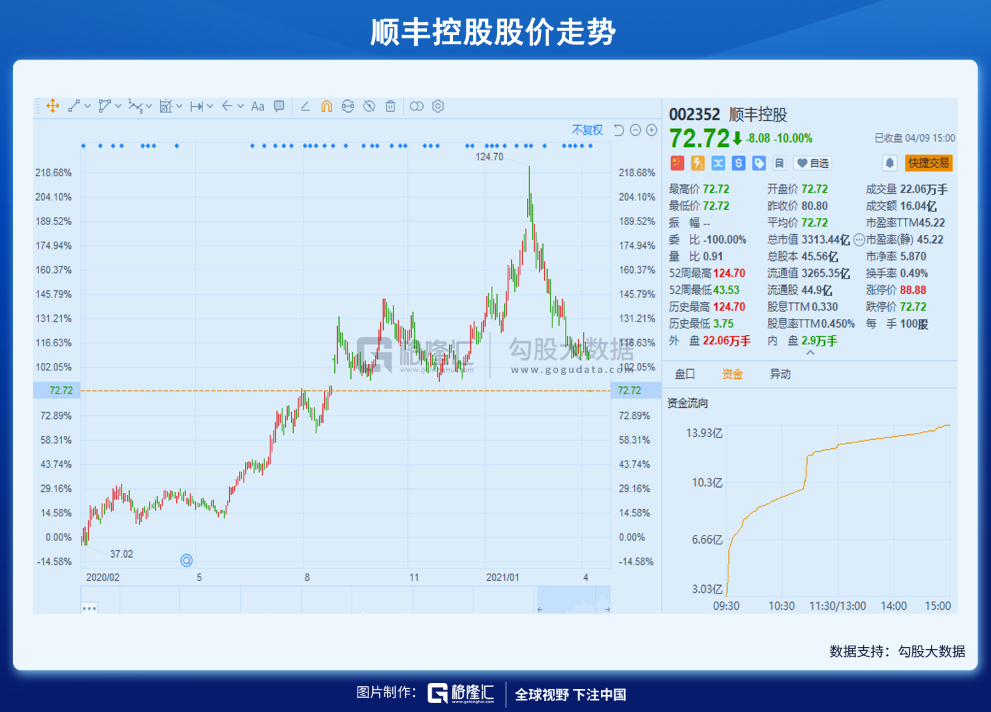Select the trend line drawing tool
The image size is (991, 712).
pyautogui.click(x=74, y=106)
